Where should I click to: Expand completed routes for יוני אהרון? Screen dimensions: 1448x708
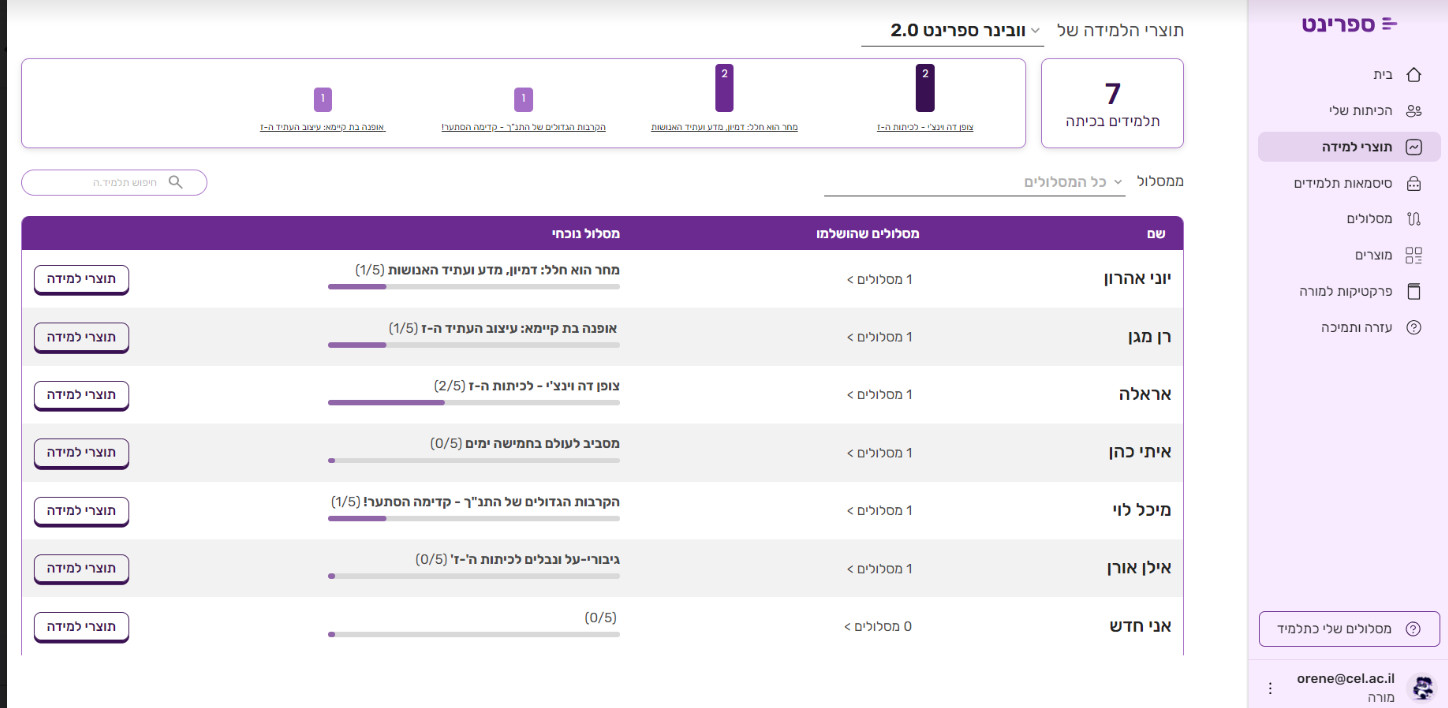(880, 279)
